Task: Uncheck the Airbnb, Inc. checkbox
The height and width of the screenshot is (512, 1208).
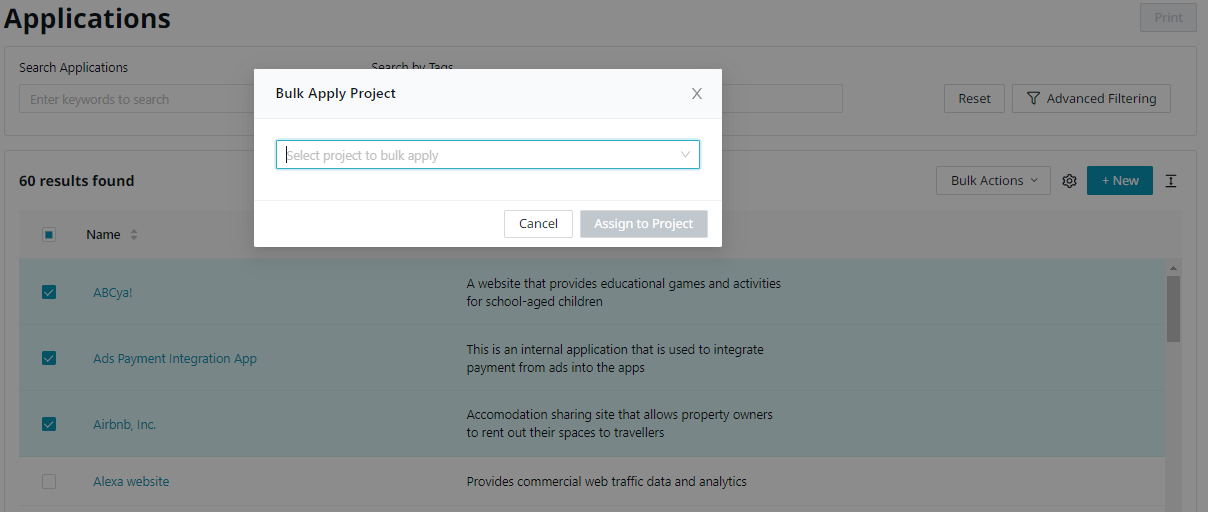Action: (x=49, y=424)
